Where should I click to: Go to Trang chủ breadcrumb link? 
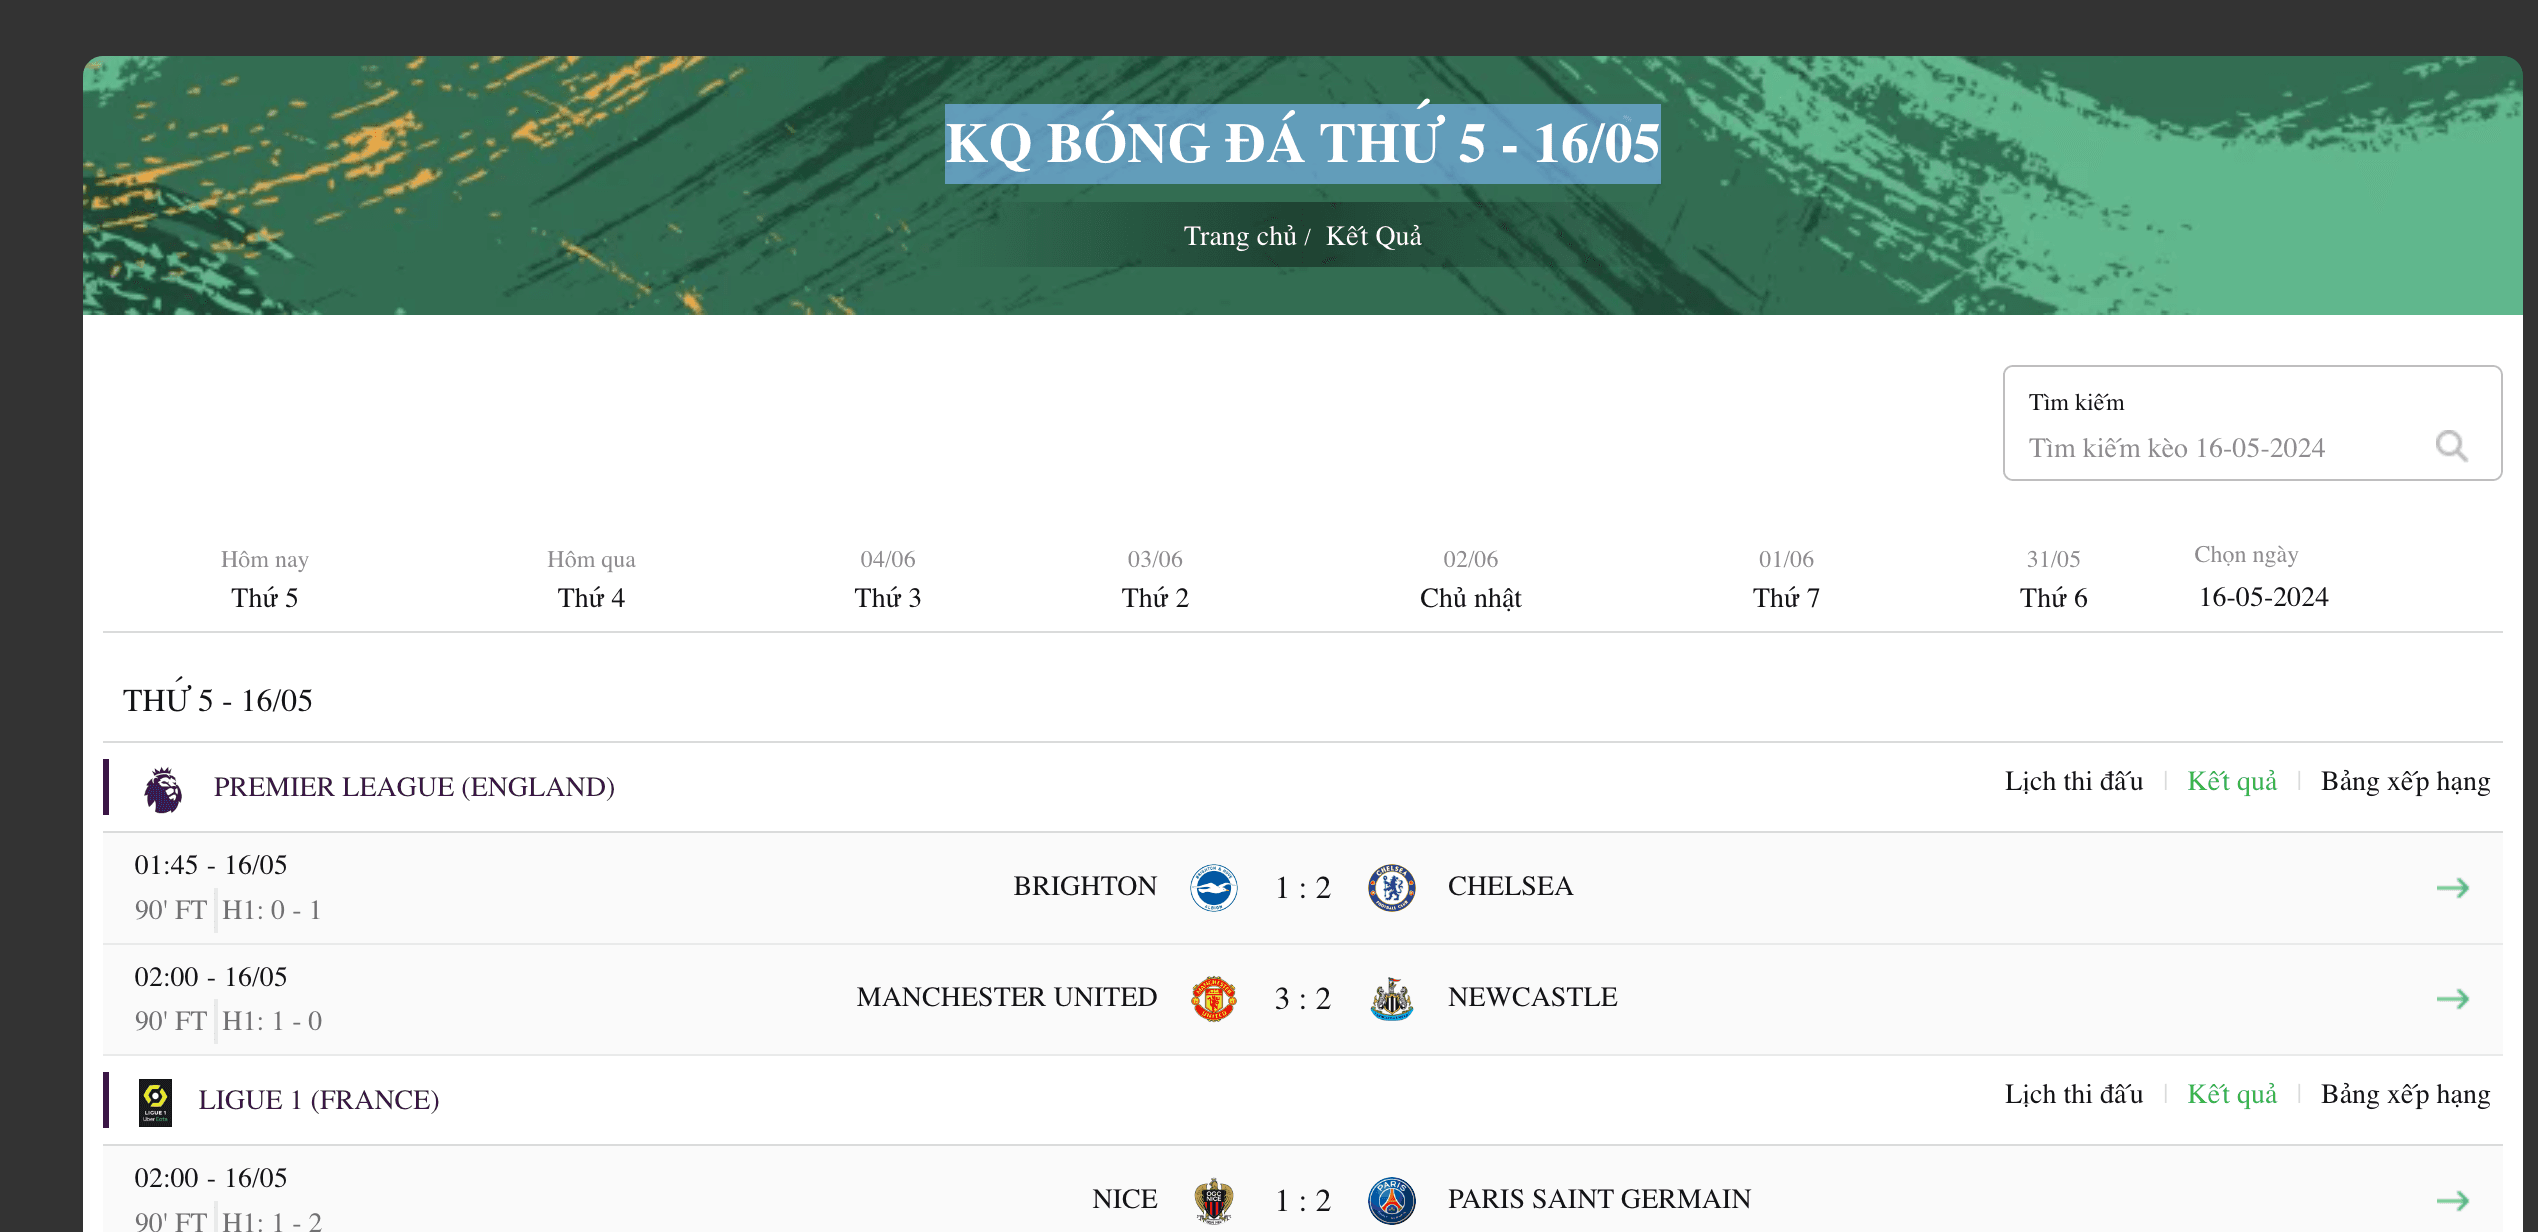(1239, 236)
